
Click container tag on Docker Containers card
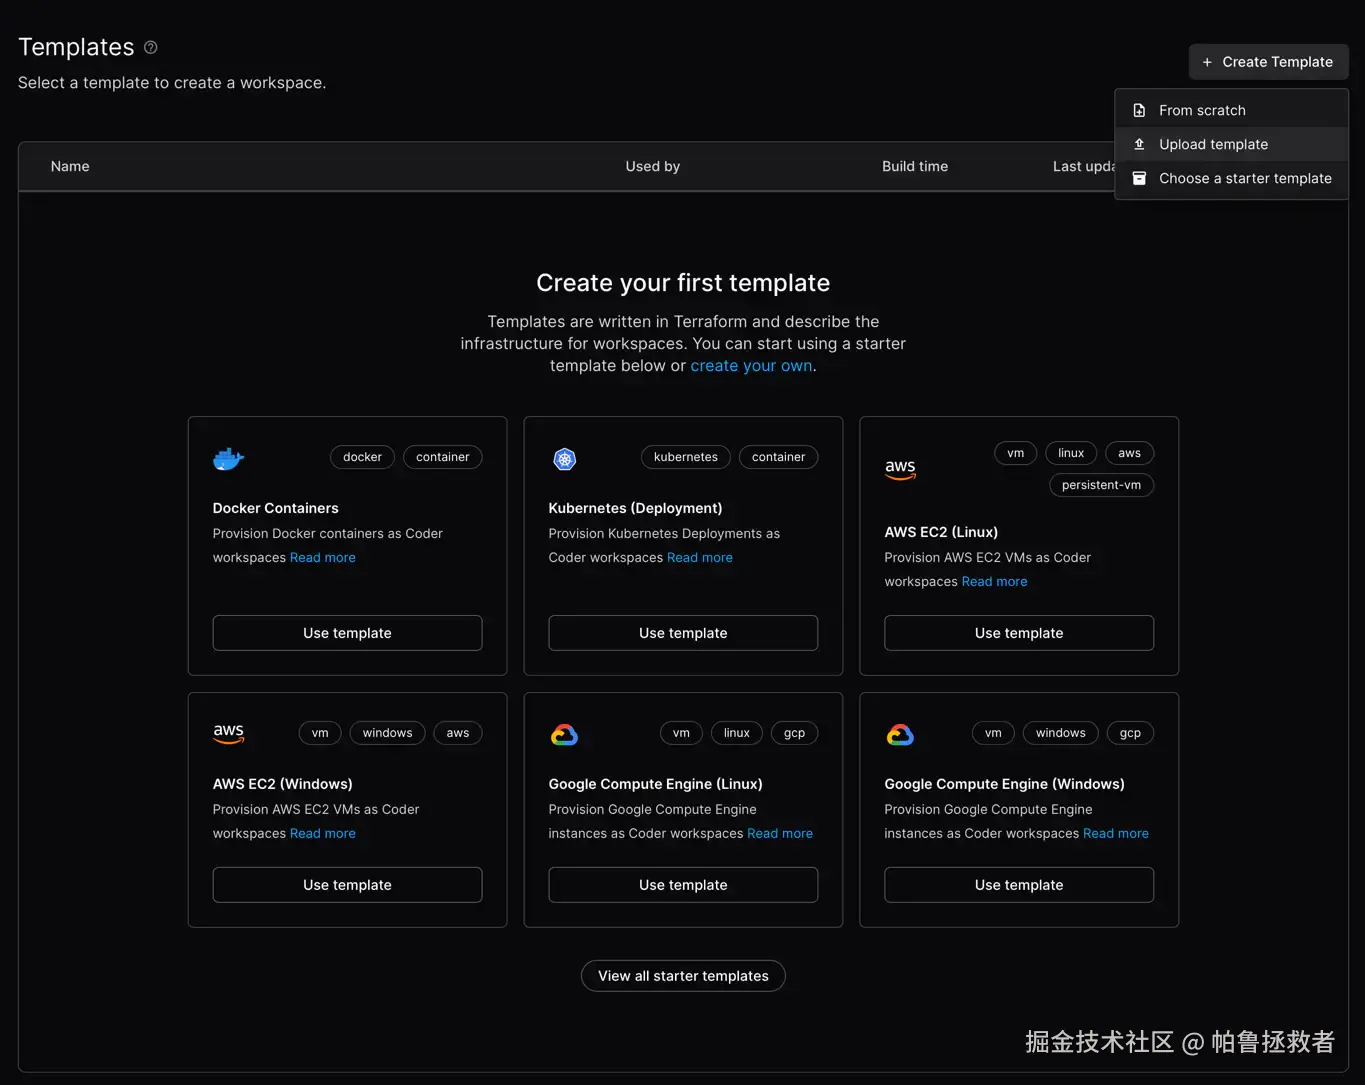coord(443,457)
